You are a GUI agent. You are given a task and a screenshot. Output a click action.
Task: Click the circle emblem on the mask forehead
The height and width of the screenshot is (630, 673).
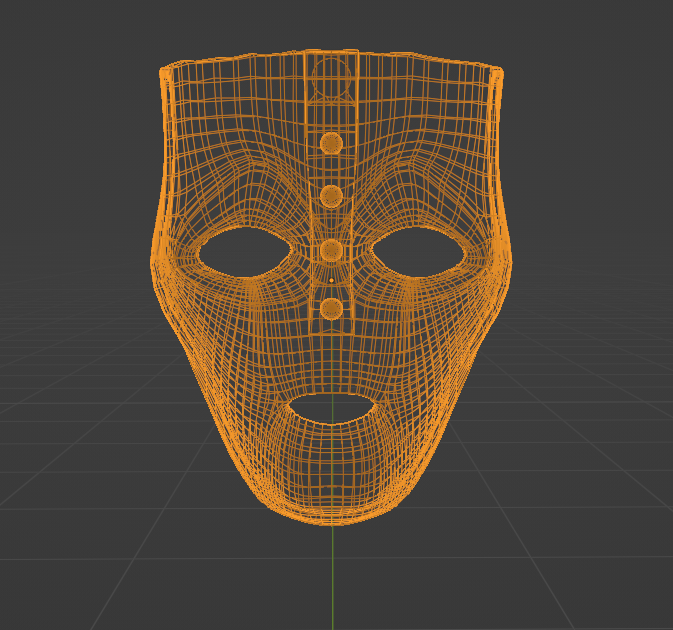point(331,78)
